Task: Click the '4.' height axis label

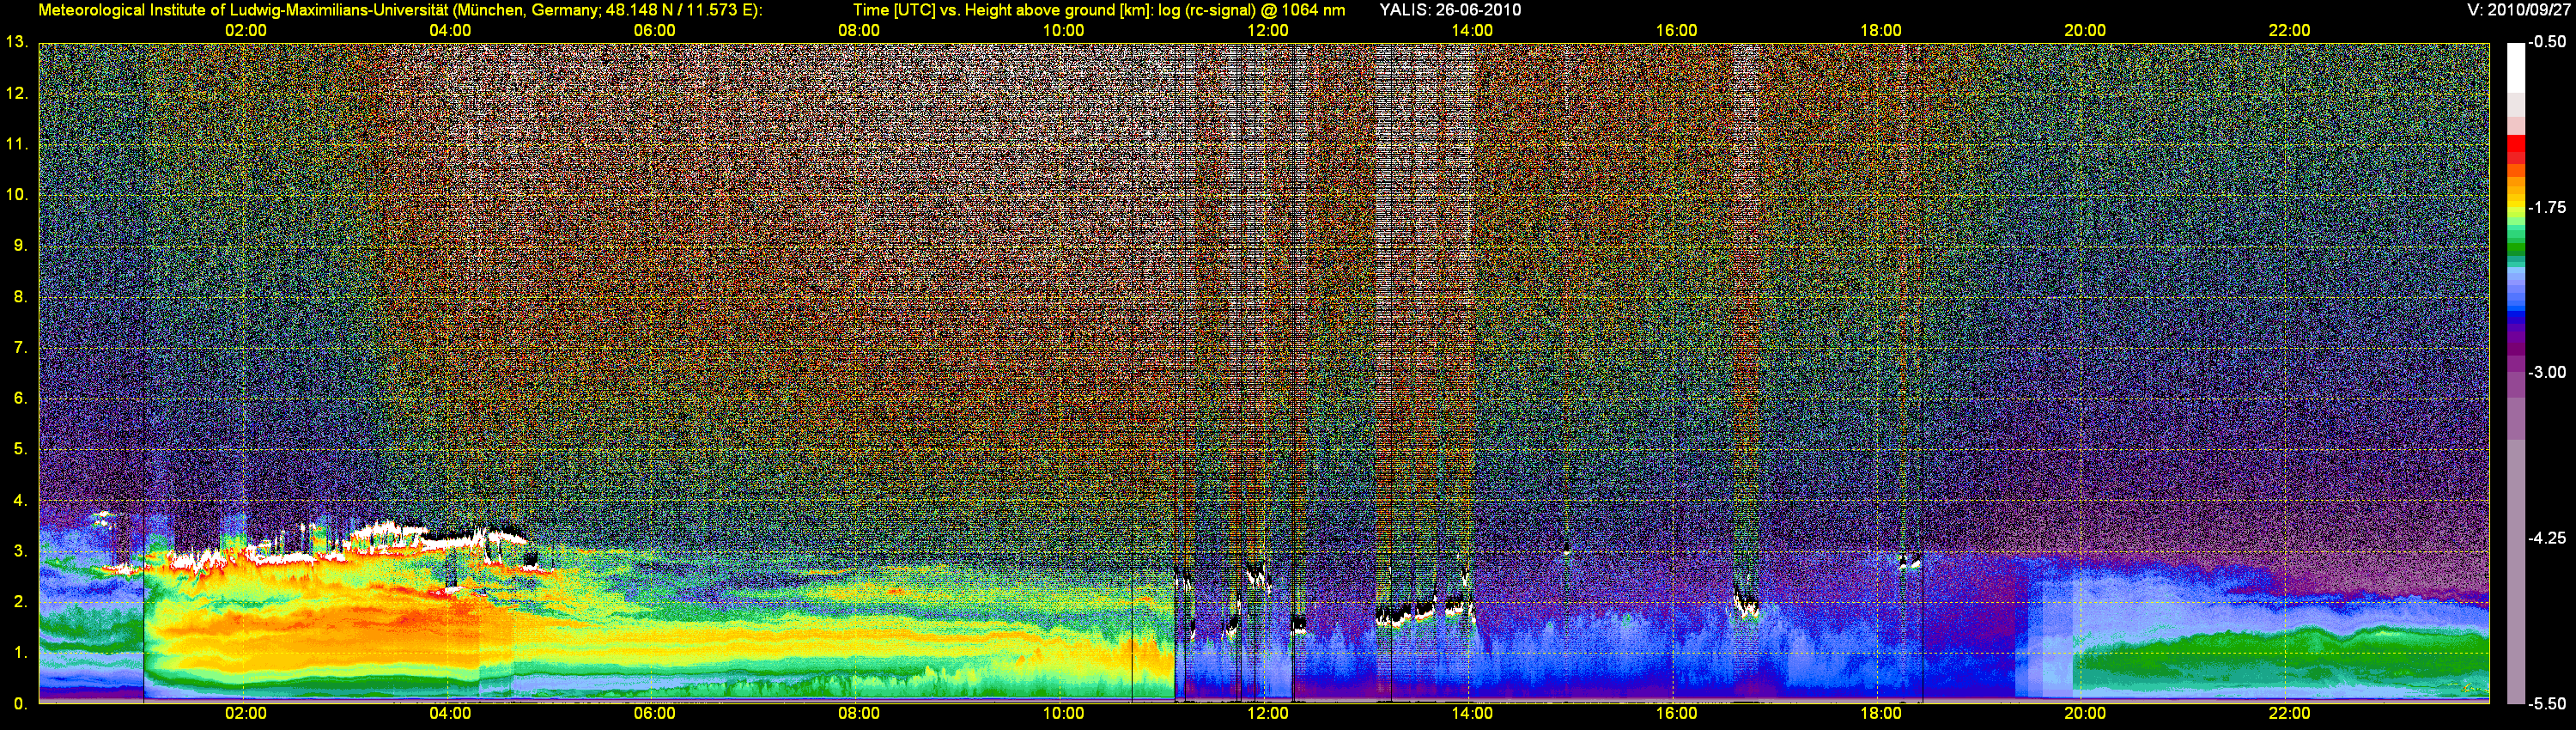Action: pyautogui.click(x=20, y=500)
